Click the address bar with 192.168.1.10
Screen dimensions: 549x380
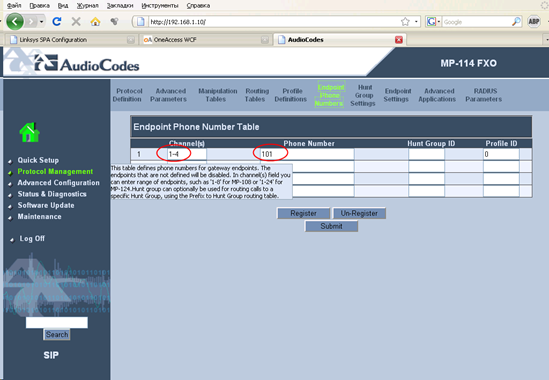click(x=273, y=22)
